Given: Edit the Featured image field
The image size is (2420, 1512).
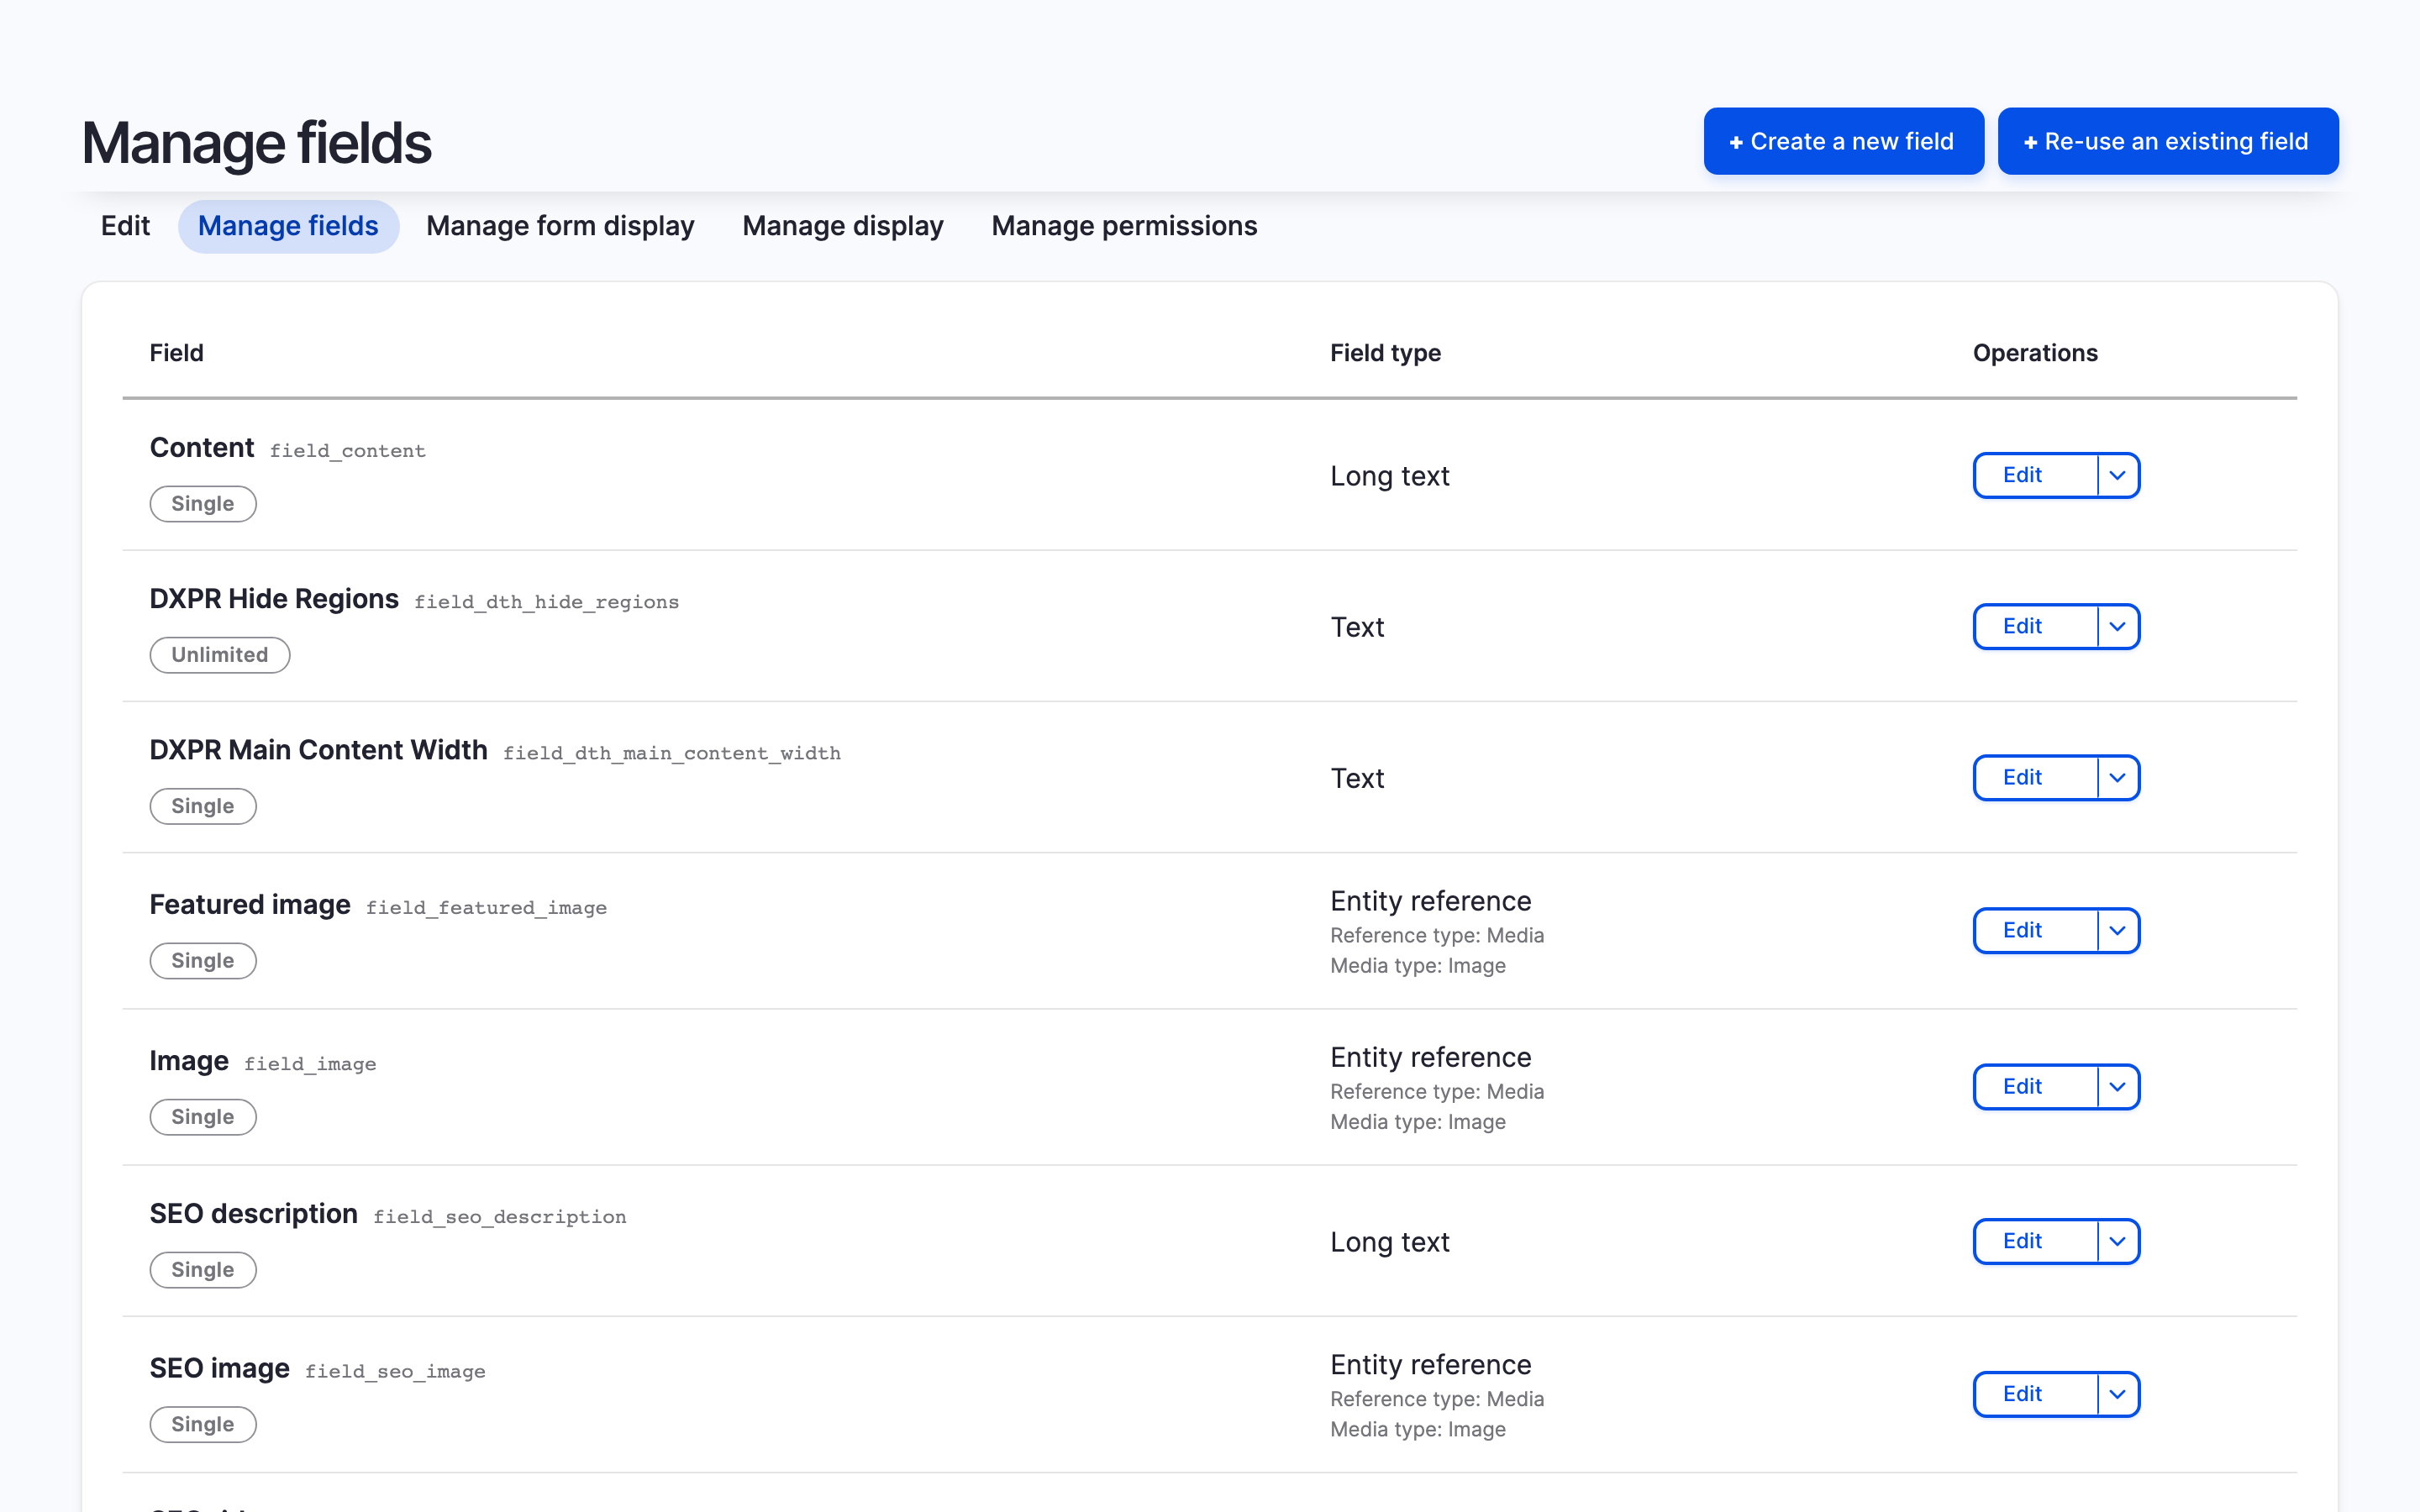Looking at the screenshot, I should coord(2035,930).
